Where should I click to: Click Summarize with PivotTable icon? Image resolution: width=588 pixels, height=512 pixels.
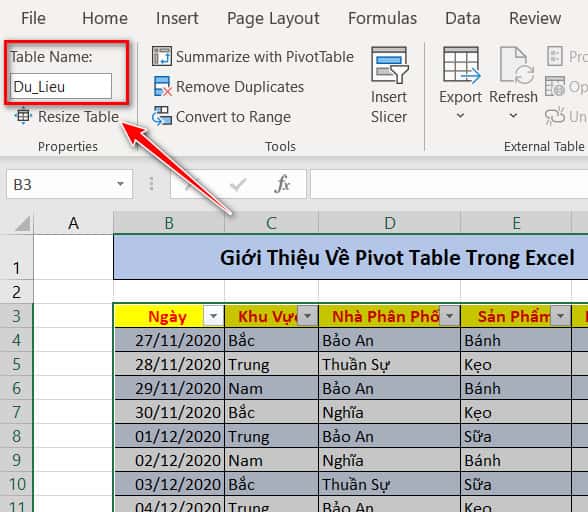click(x=162, y=56)
